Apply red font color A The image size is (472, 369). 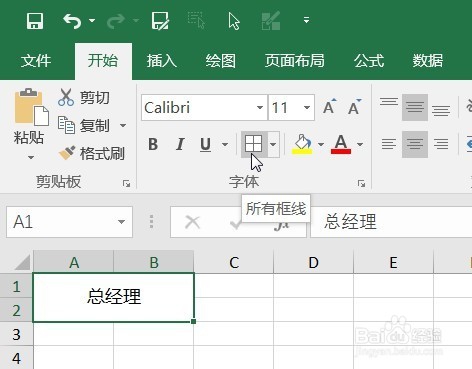point(341,144)
